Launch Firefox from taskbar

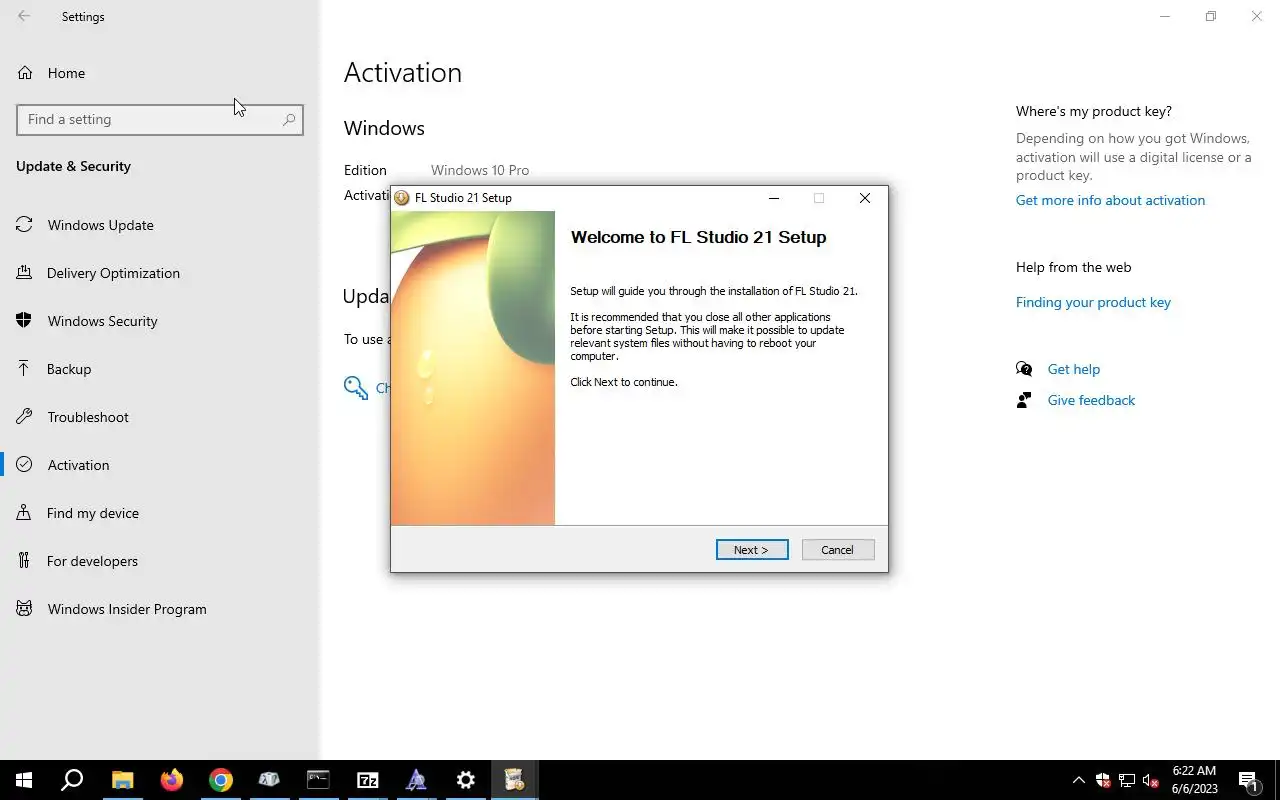[172, 780]
